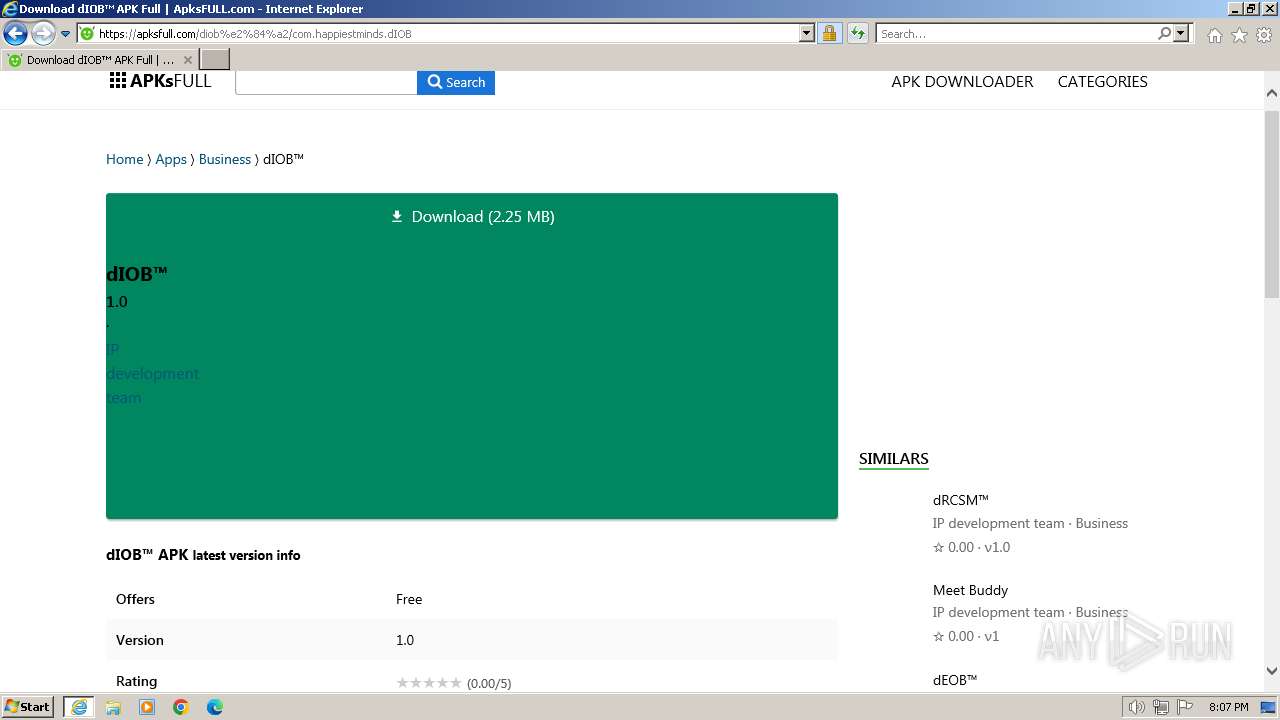Refresh the page with the refresh icon
This screenshot has width=1280, height=720.
click(858, 34)
